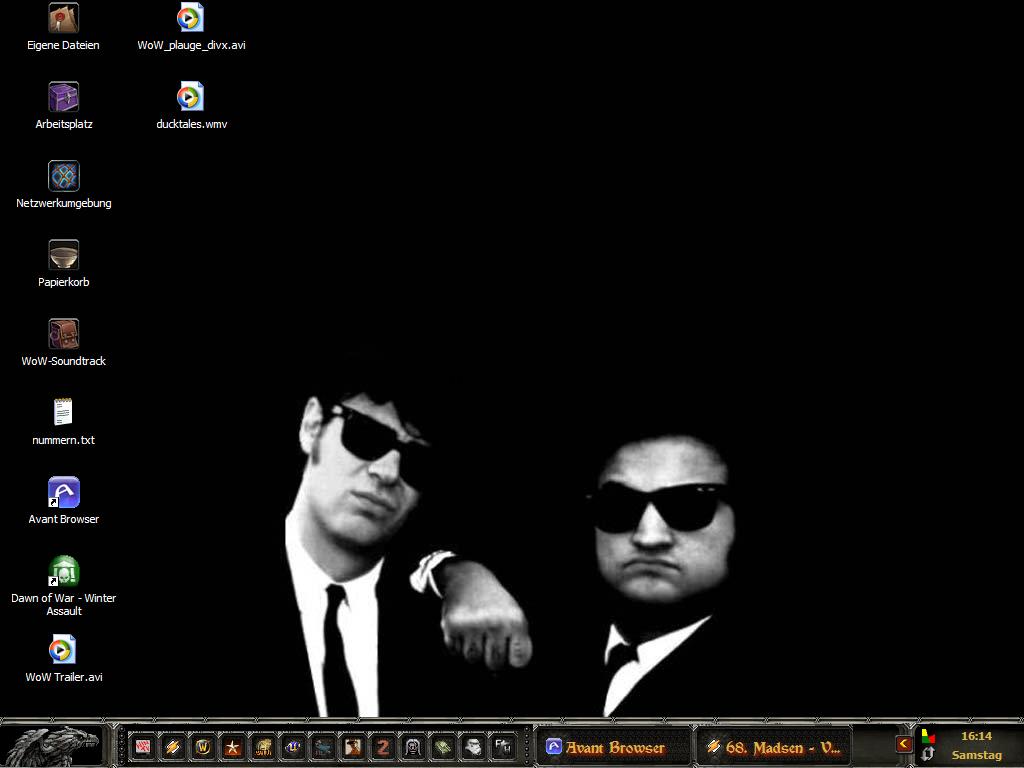Viewport: 1024px width, 768px height.
Task: Select the 'Papierkorb' icon label
Action: (63, 282)
